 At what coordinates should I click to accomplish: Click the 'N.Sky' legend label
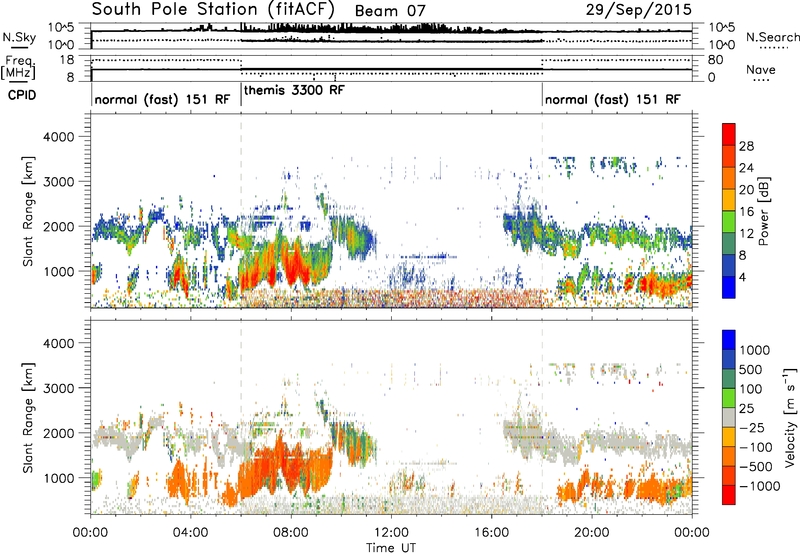click(x=19, y=37)
